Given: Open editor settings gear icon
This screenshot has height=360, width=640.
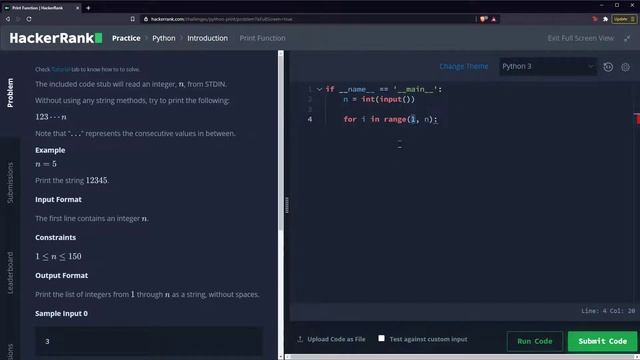Looking at the screenshot, I should 625,67.
